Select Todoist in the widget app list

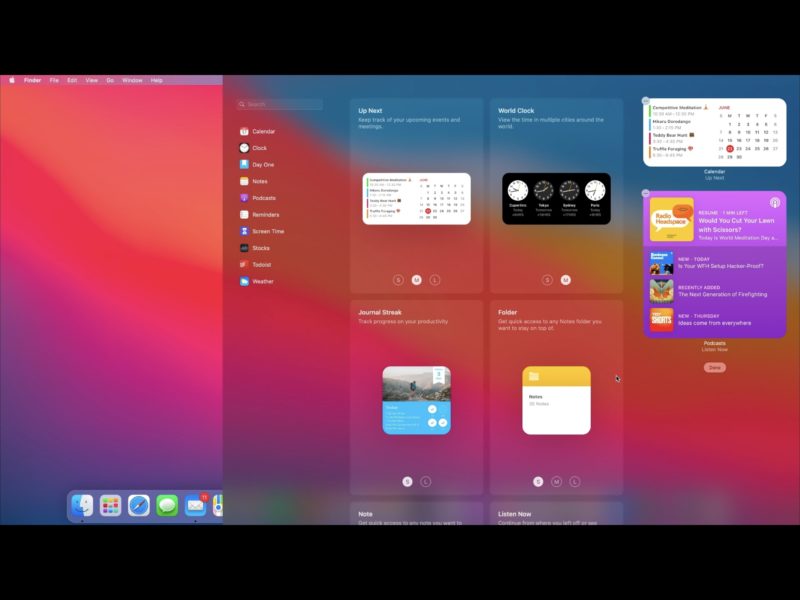[256, 264]
